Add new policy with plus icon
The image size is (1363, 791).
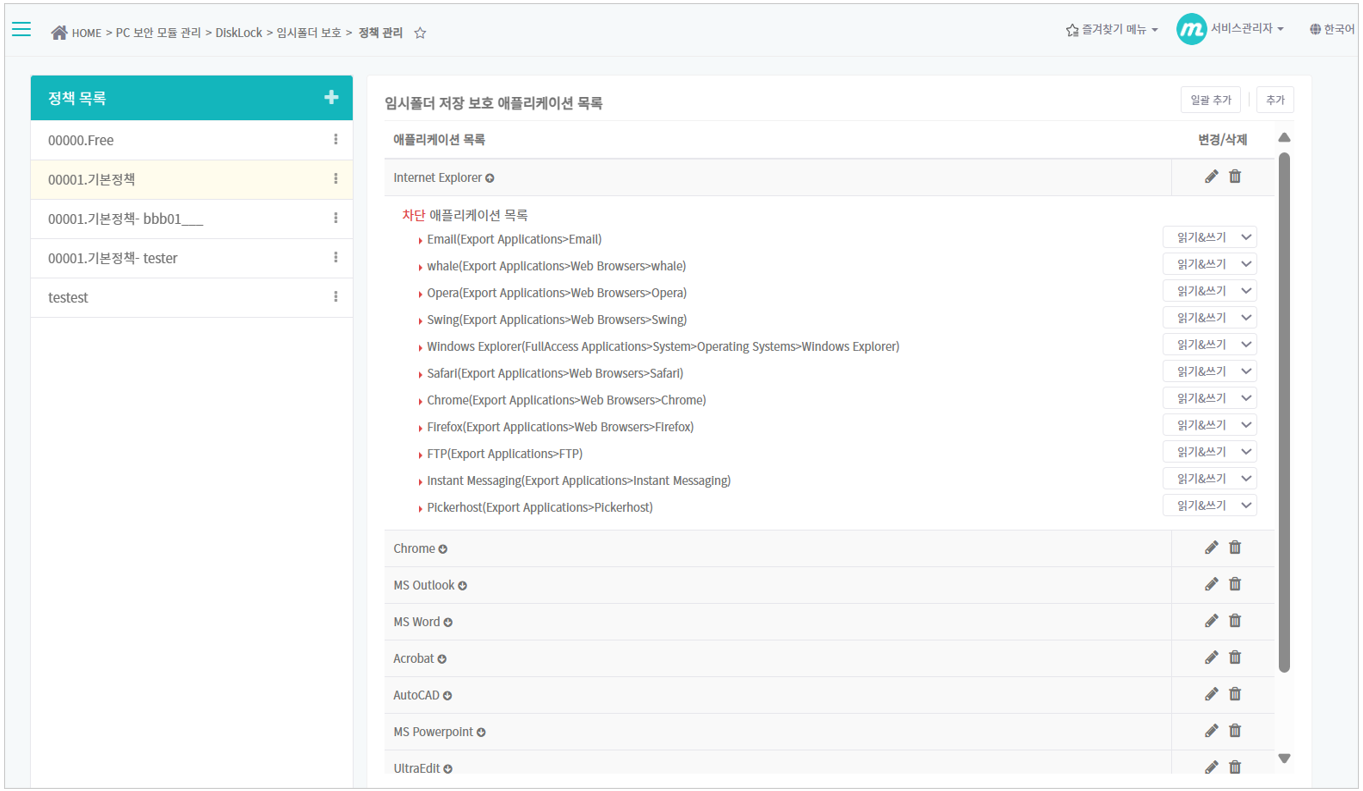tap(331, 97)
